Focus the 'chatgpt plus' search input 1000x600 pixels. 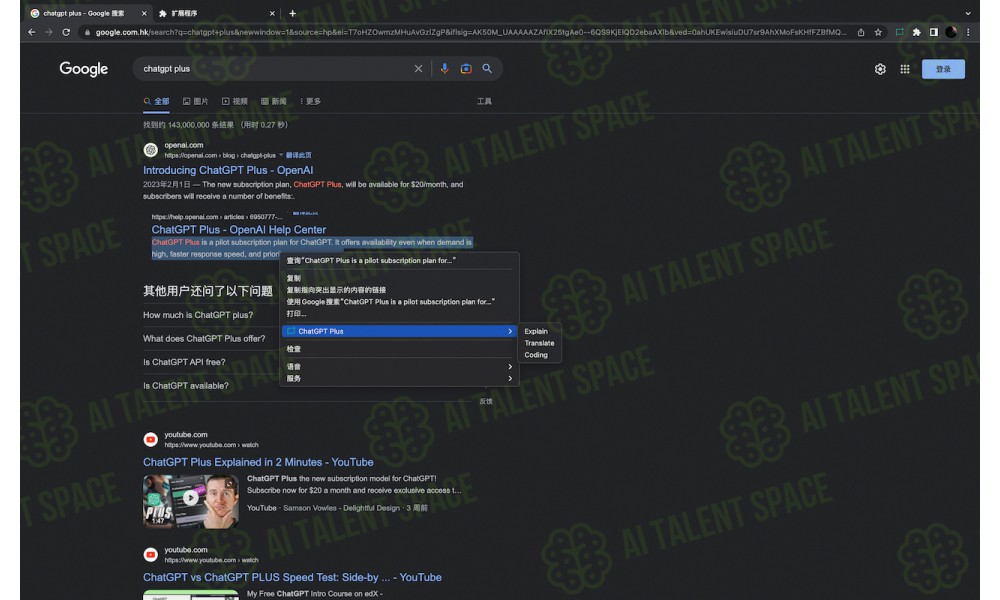pyautogui.click(x=274, y=69)
